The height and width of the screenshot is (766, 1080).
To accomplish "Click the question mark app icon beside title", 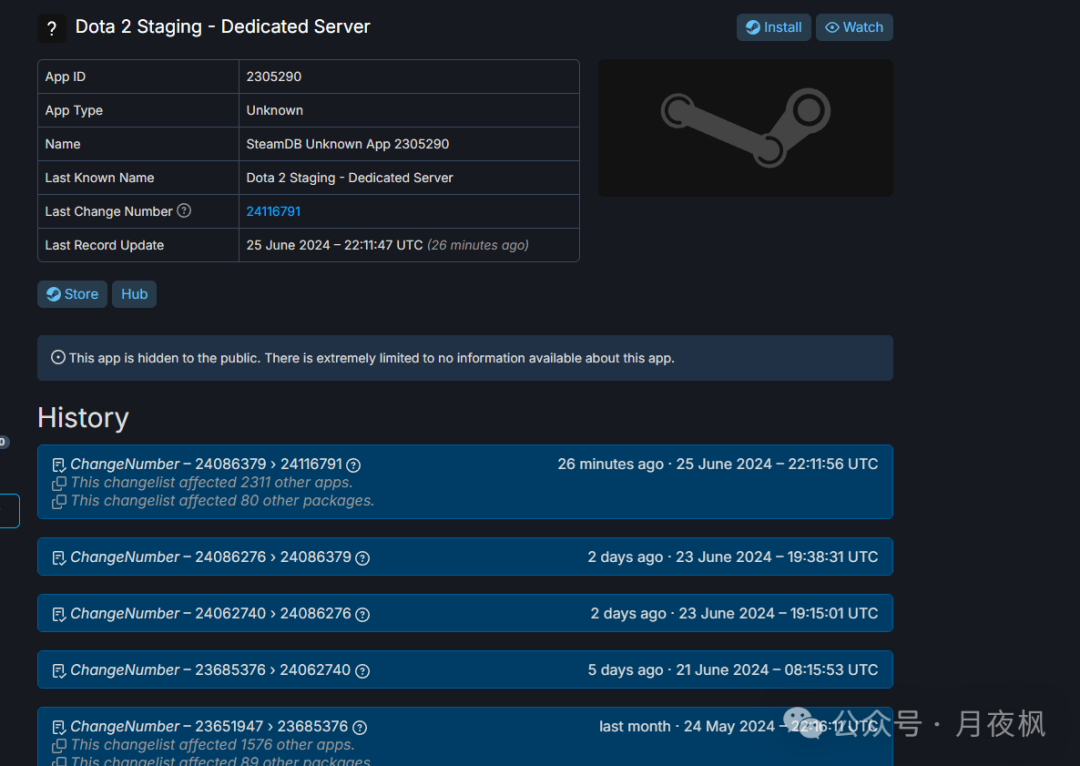I will coord(52,28).
